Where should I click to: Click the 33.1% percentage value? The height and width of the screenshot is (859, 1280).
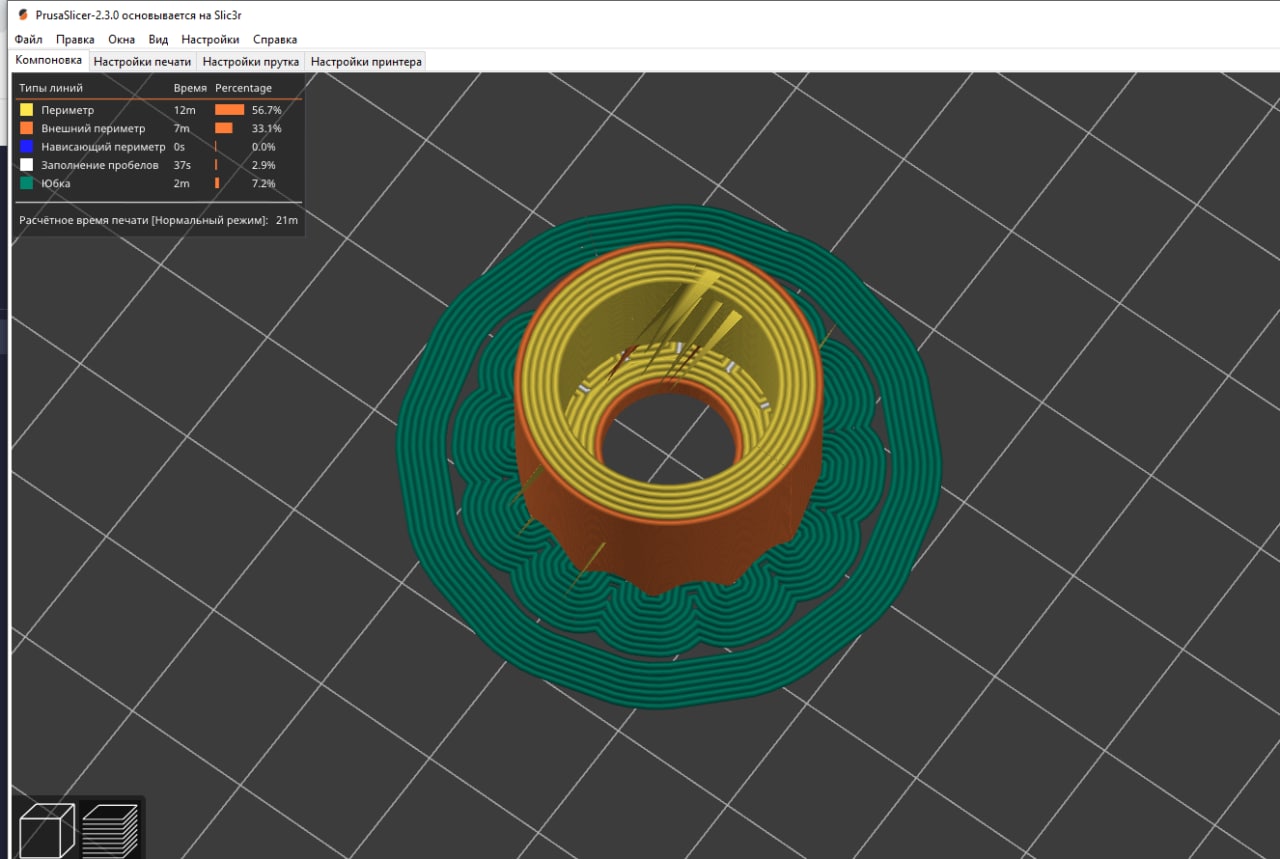266,128
